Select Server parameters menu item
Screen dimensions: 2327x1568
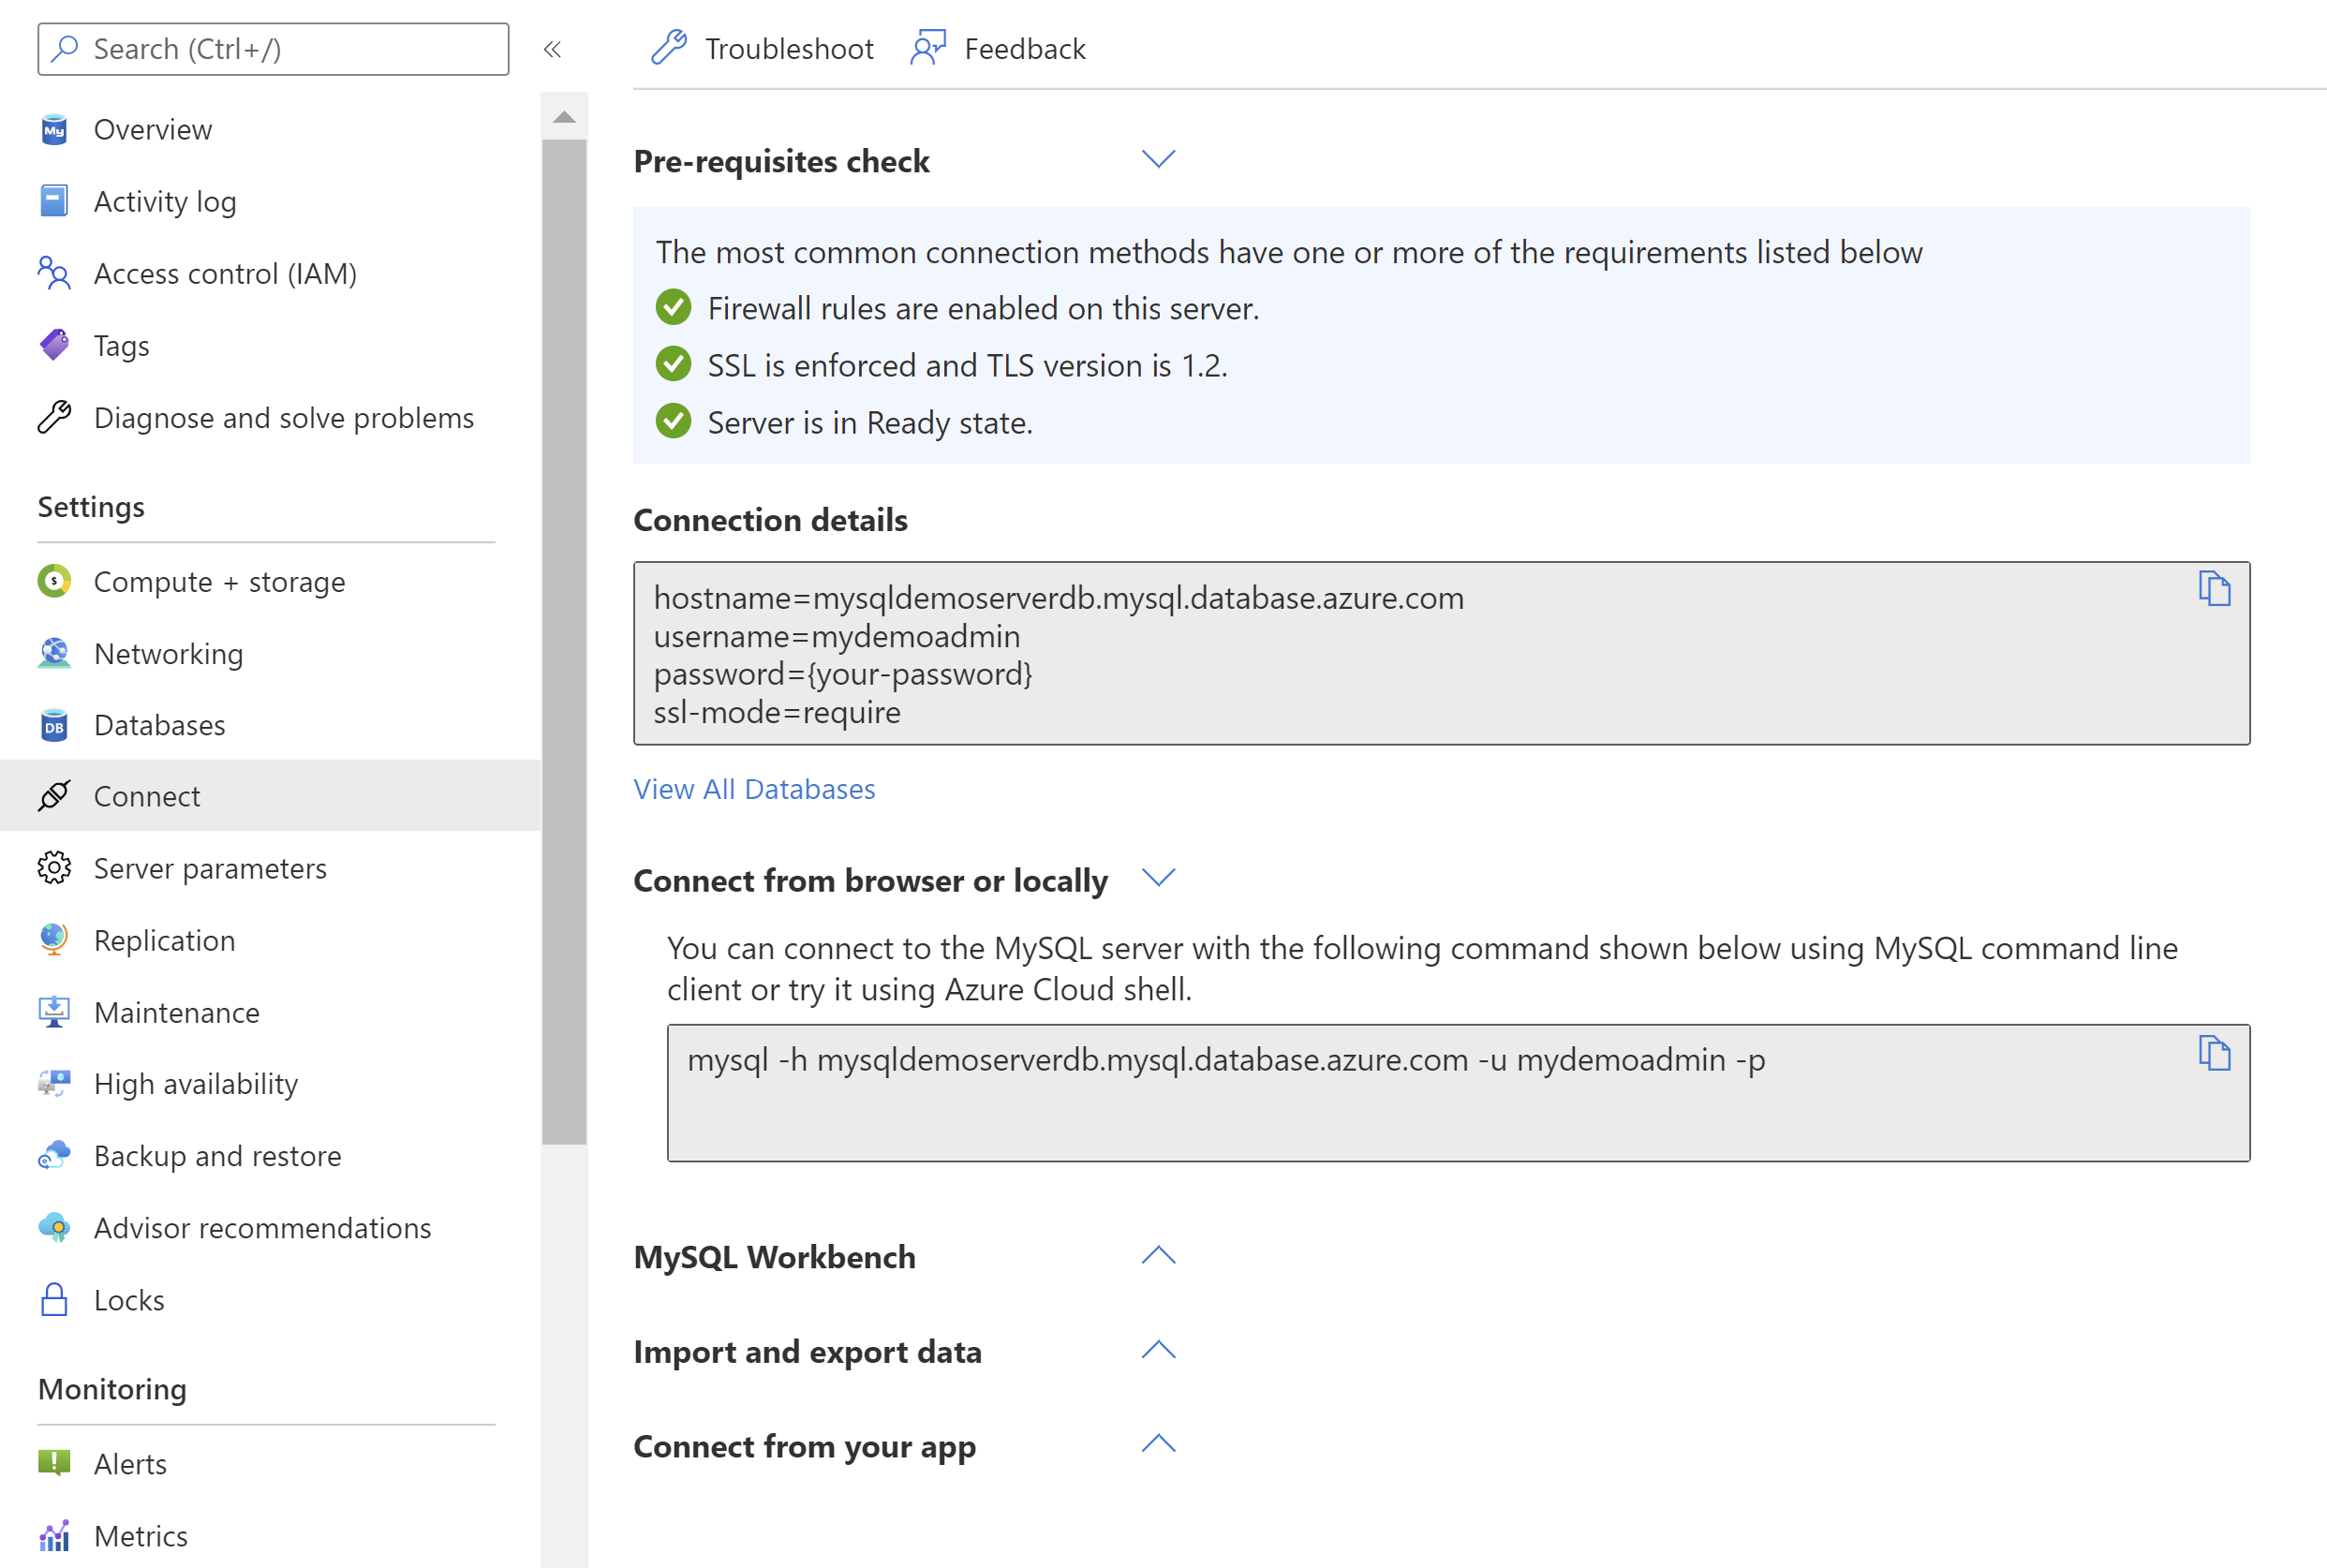pos(210,866)
